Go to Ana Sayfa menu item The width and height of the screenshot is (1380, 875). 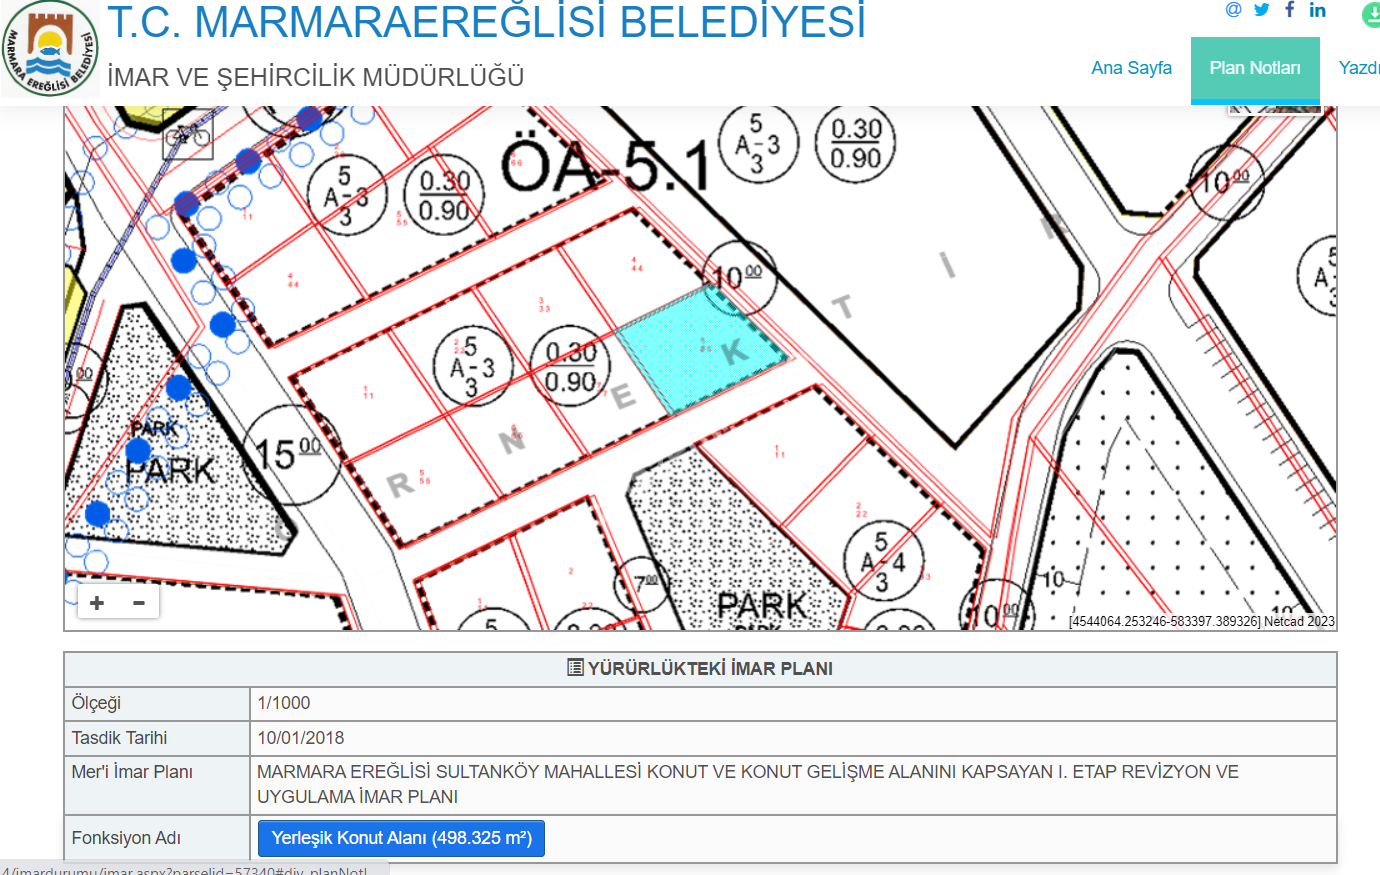tap(1131, 68)
